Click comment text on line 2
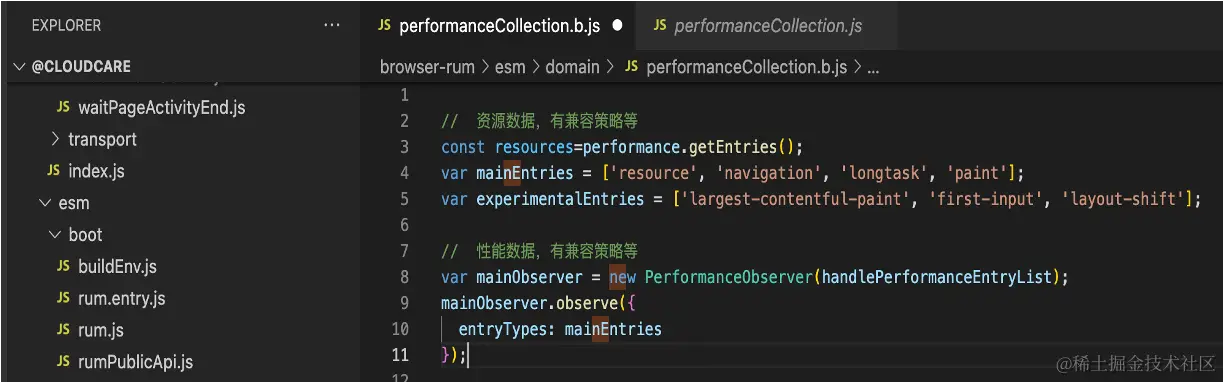This screenshot has height=382, width=1224. (x=539, y=121)
